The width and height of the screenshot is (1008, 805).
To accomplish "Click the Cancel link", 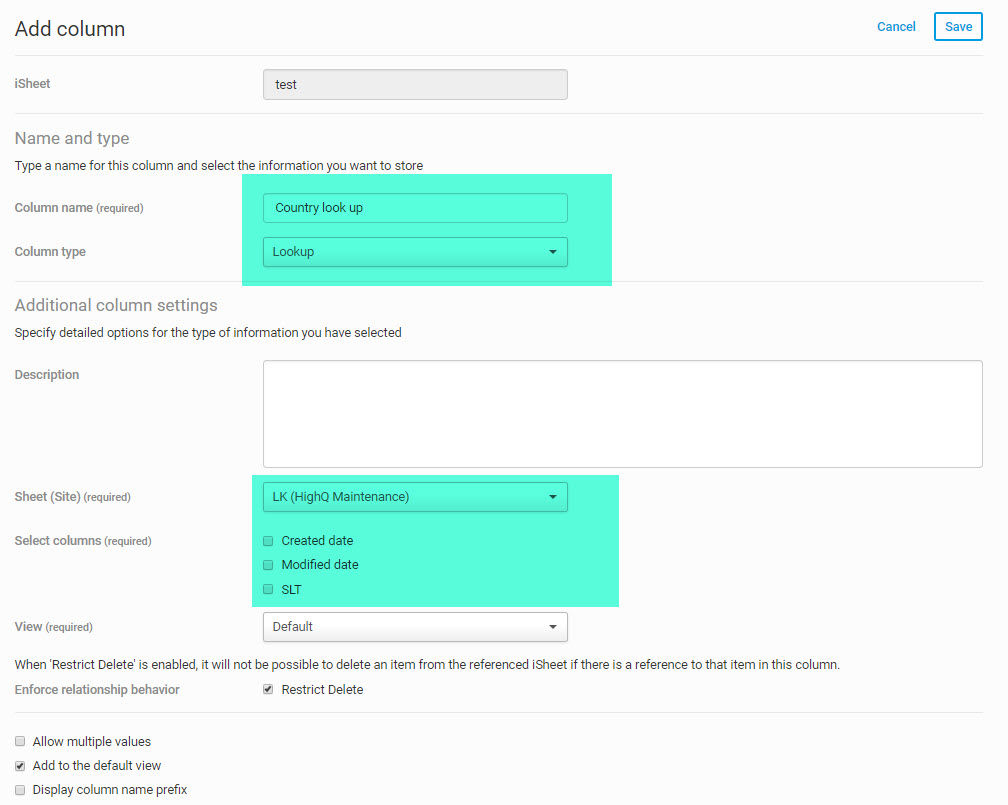I will click(896, 27).
